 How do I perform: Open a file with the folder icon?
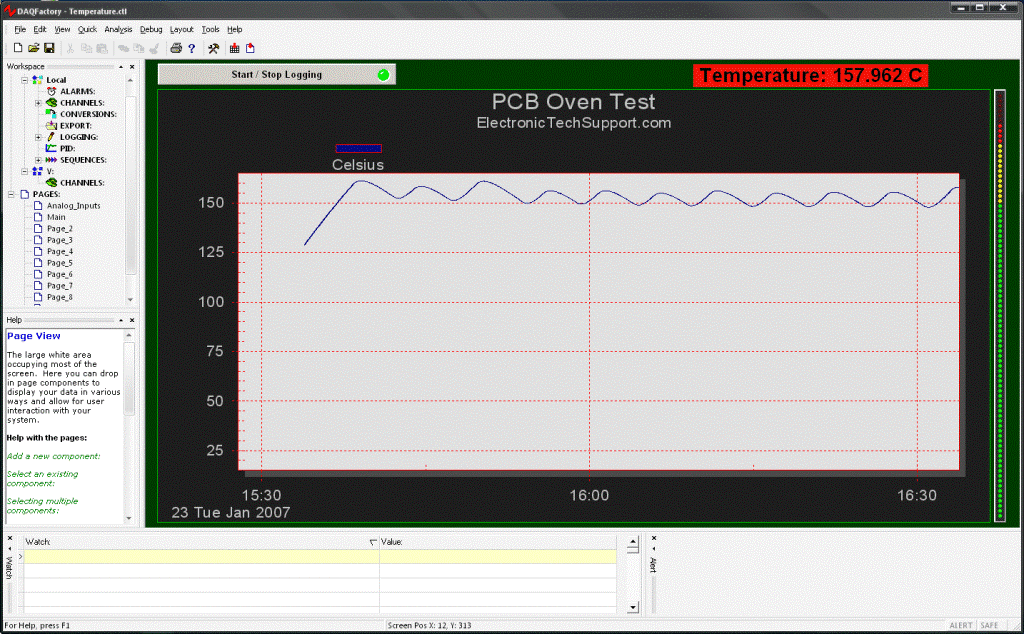(x=33, y=48)
